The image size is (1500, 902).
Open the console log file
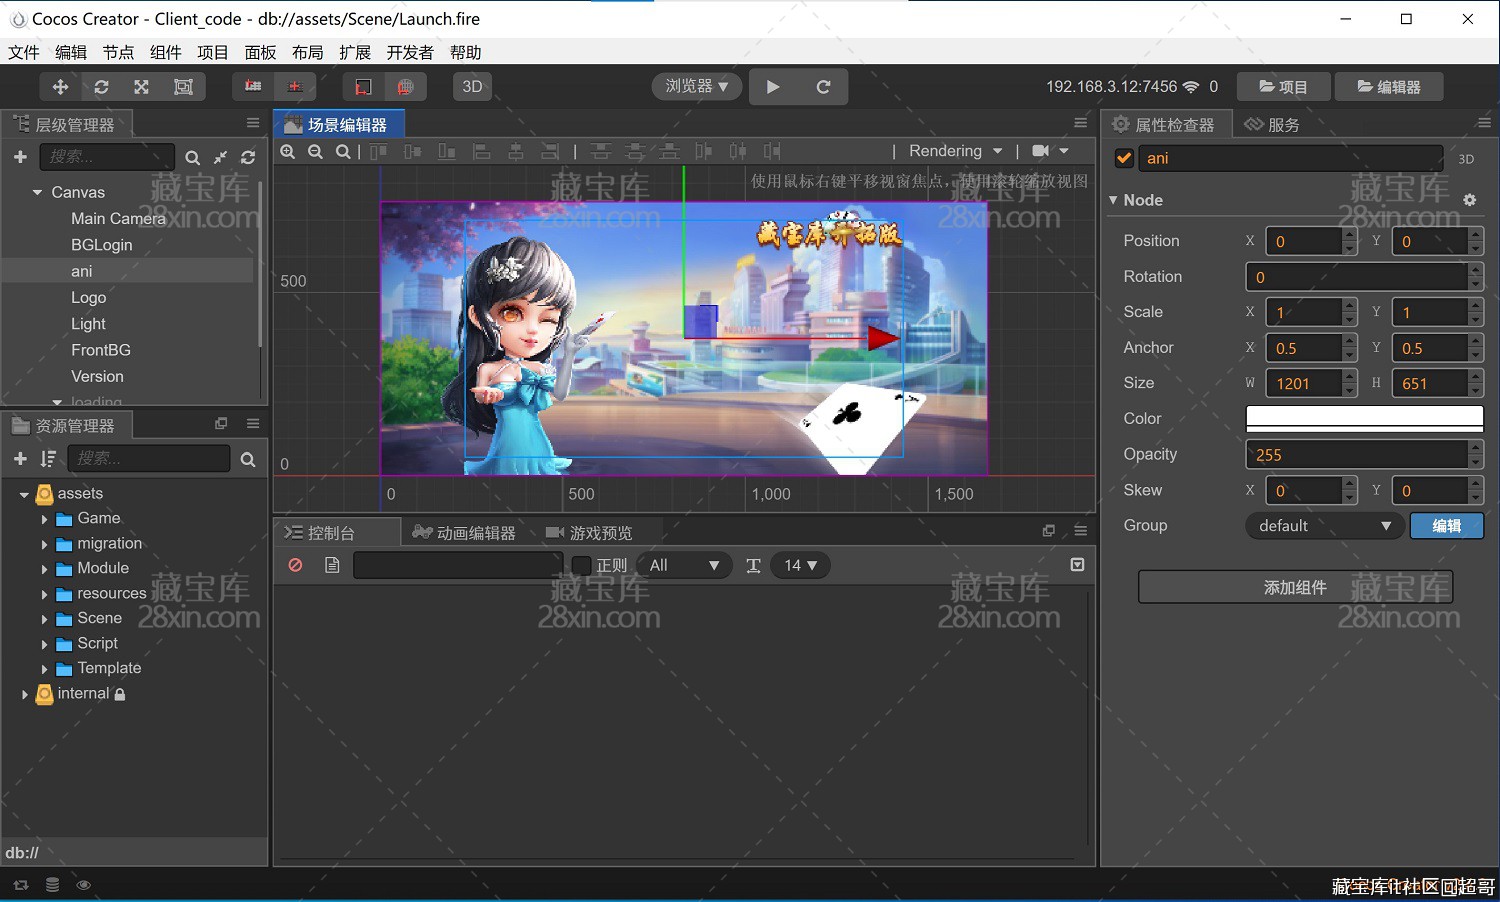(x=332, y=565)
